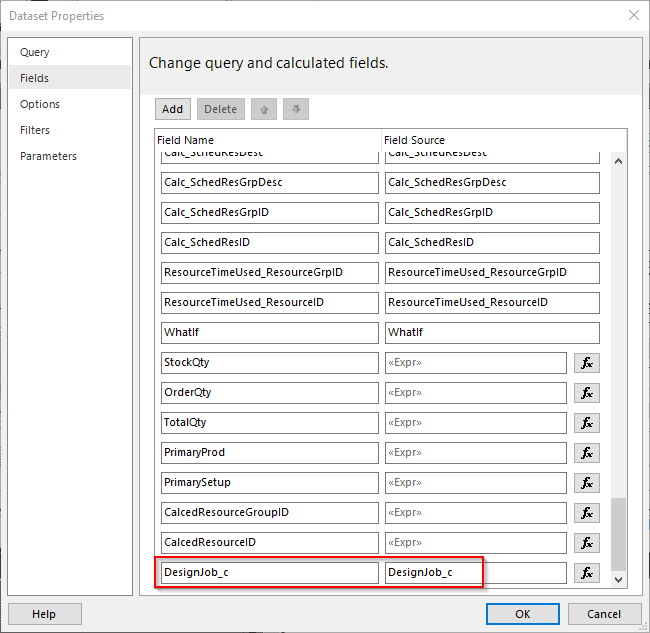Confirm changes with the OK button
Screen dimensions: 650x633
tap(522, 614)
